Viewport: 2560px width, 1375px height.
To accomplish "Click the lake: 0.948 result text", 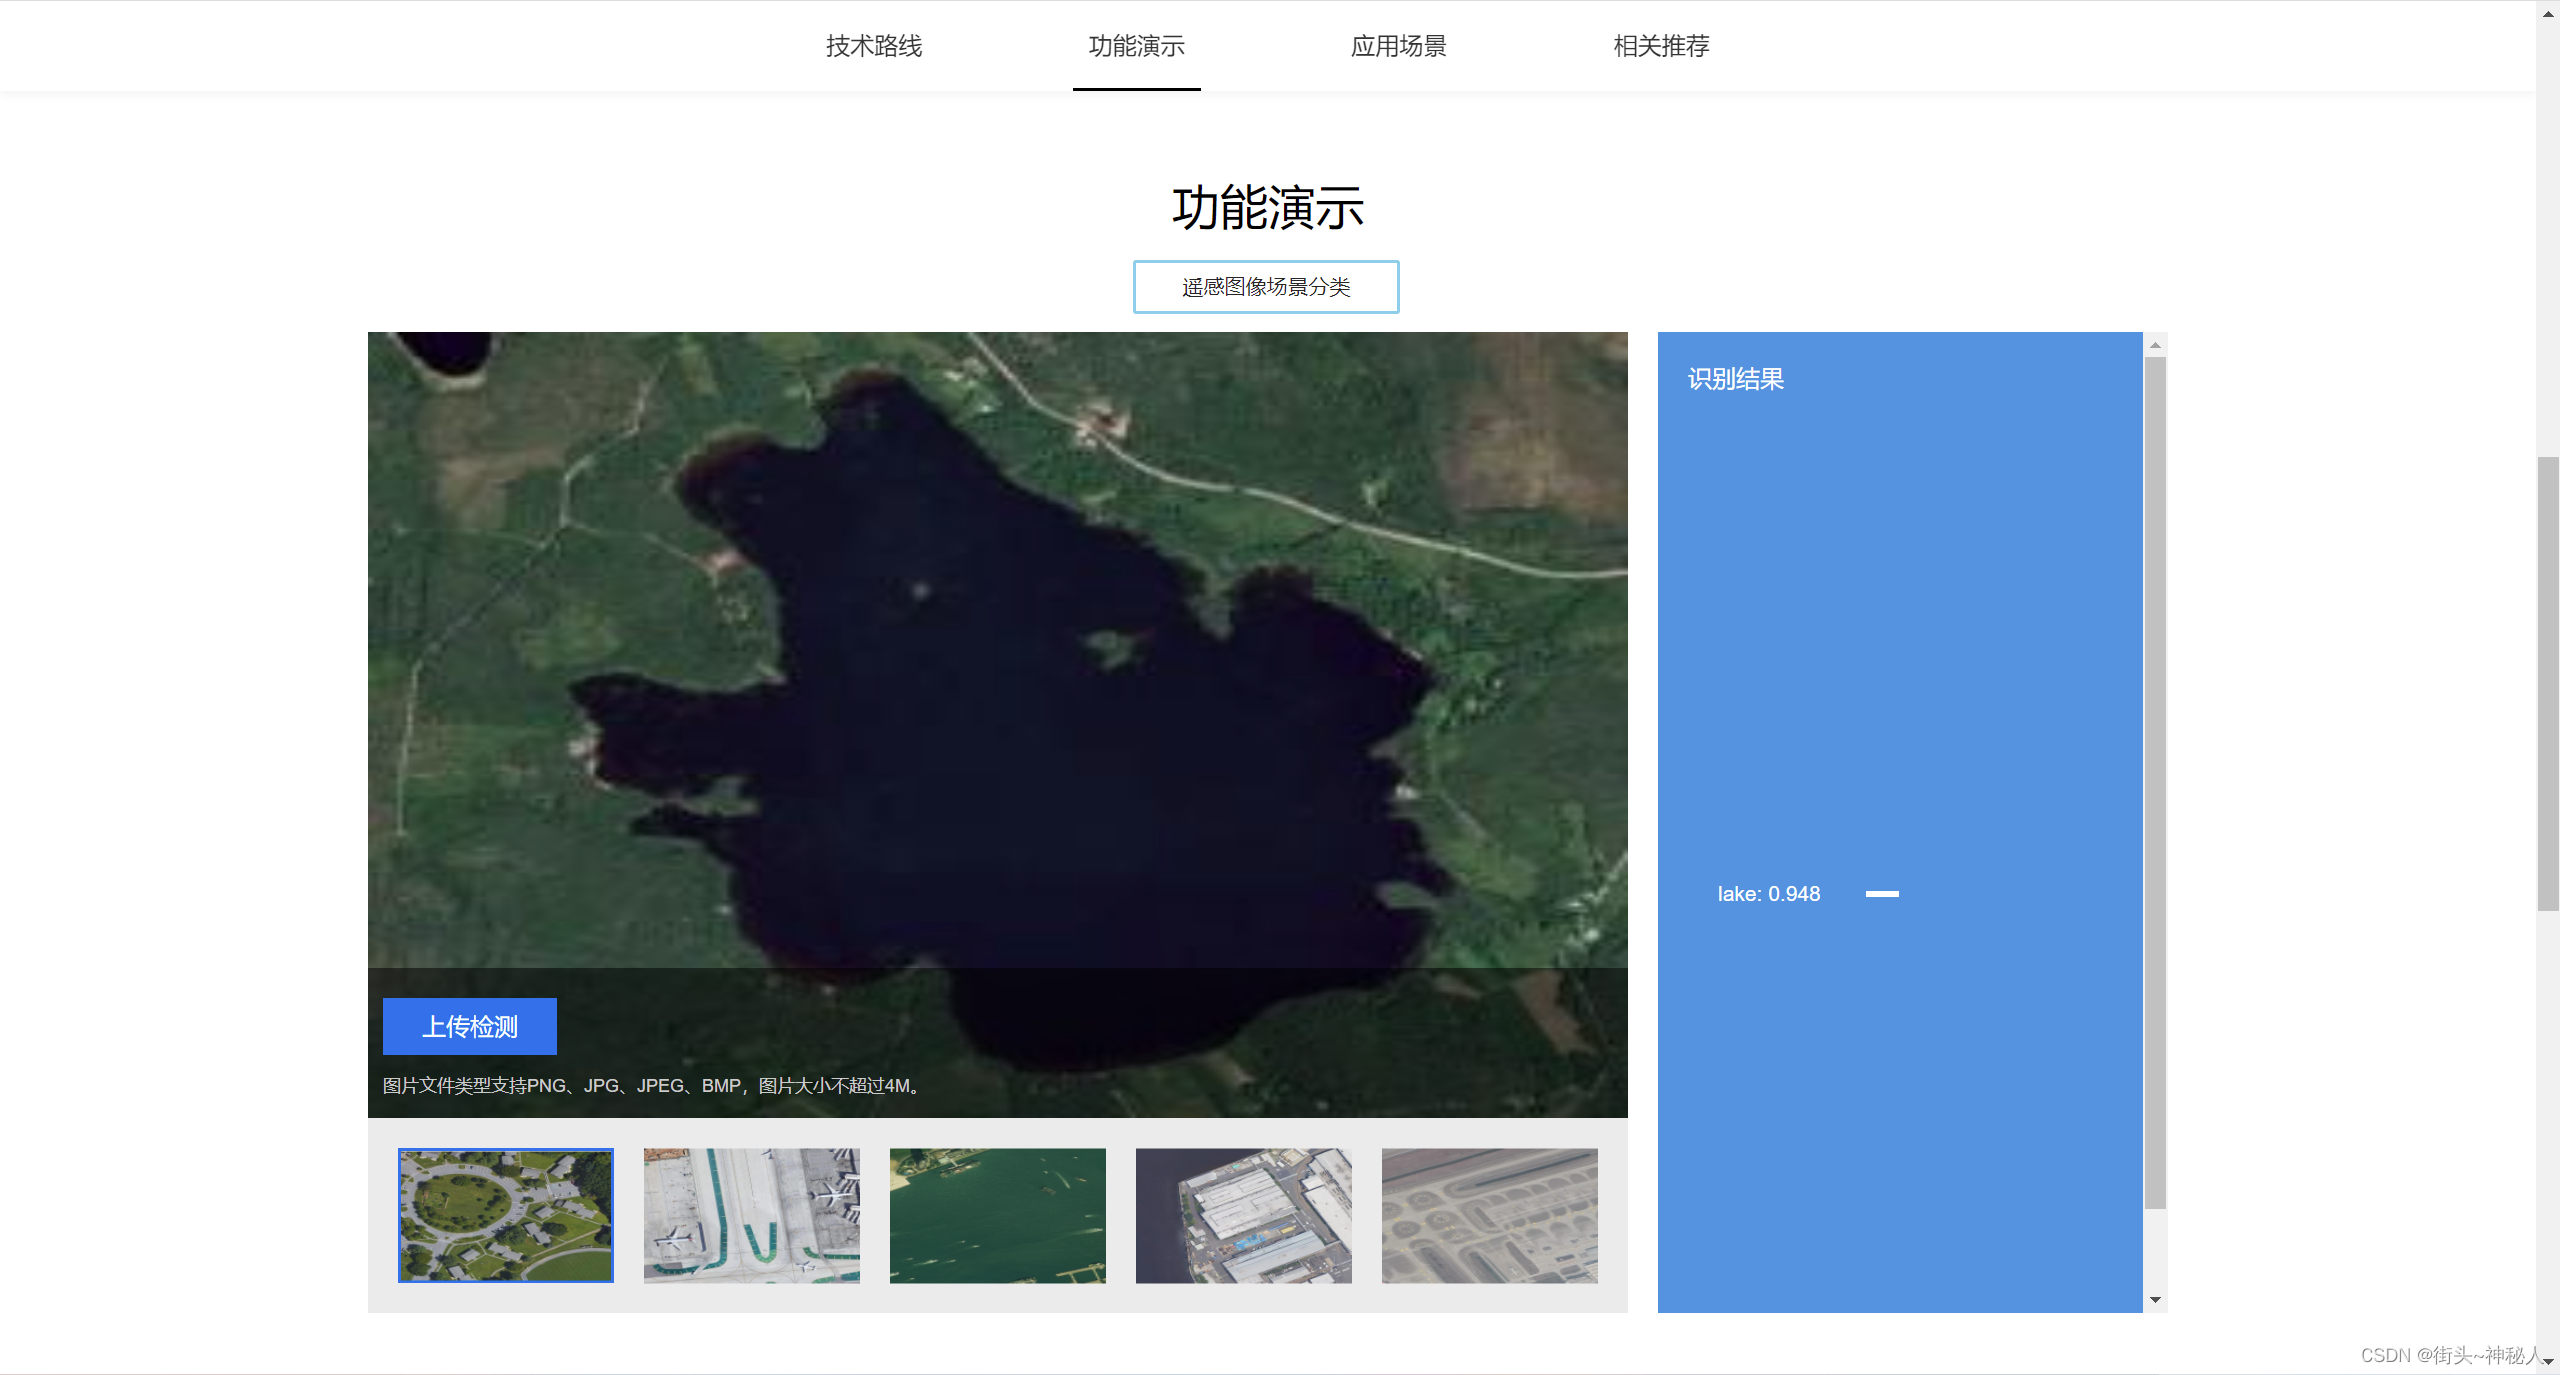I will (x=1769, y=894).
